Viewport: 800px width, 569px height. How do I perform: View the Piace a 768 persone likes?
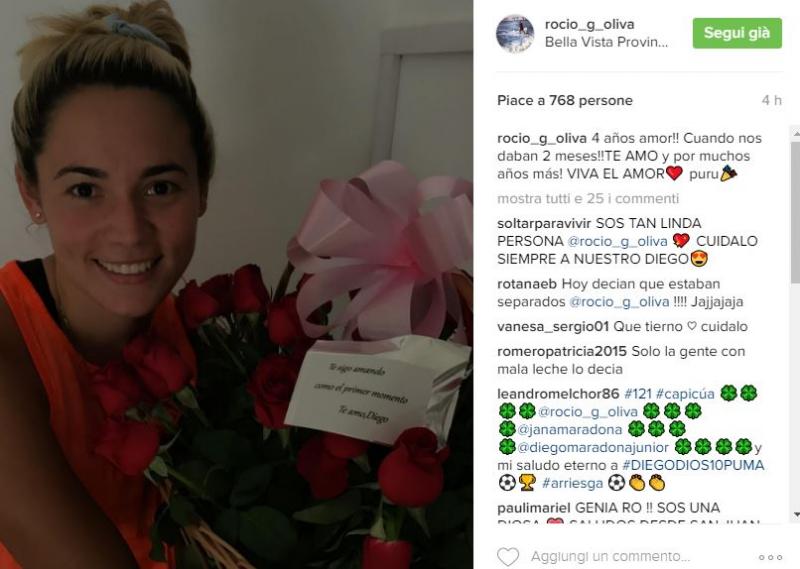[x=565, y=101]
